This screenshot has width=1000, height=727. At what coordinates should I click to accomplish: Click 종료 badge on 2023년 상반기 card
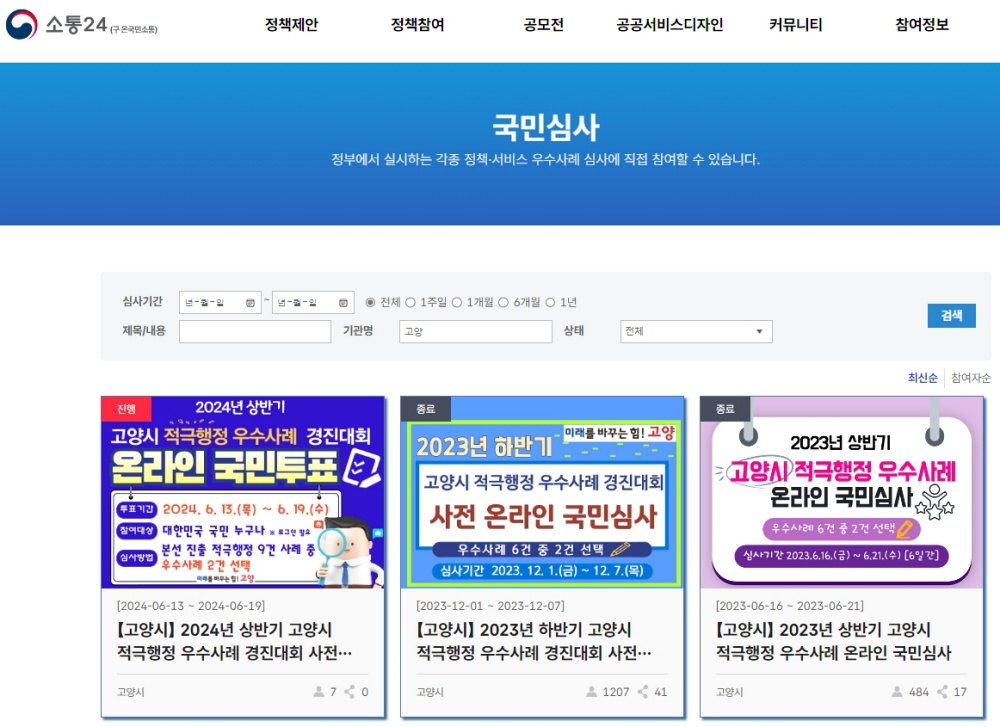725,409
